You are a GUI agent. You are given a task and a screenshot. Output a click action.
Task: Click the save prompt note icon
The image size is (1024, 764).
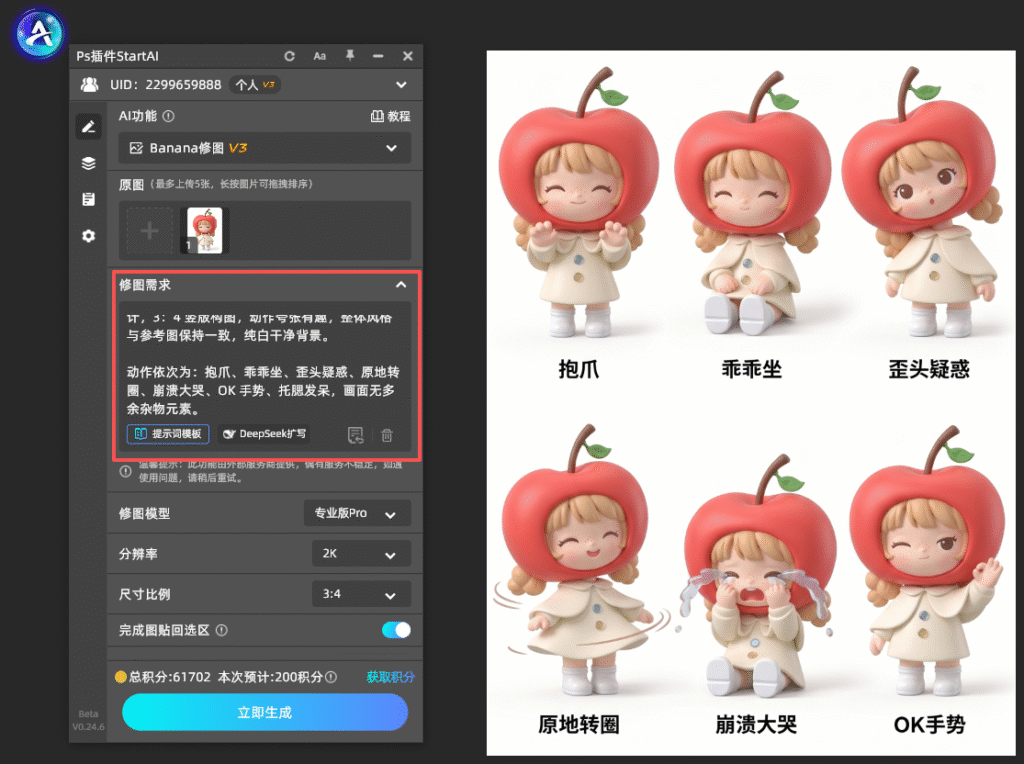click(x=355, y=436)
